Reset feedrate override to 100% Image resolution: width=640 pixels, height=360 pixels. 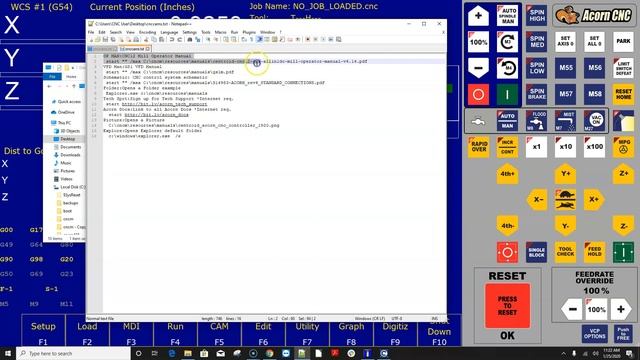pyautogui.click(x=596, y=309)
